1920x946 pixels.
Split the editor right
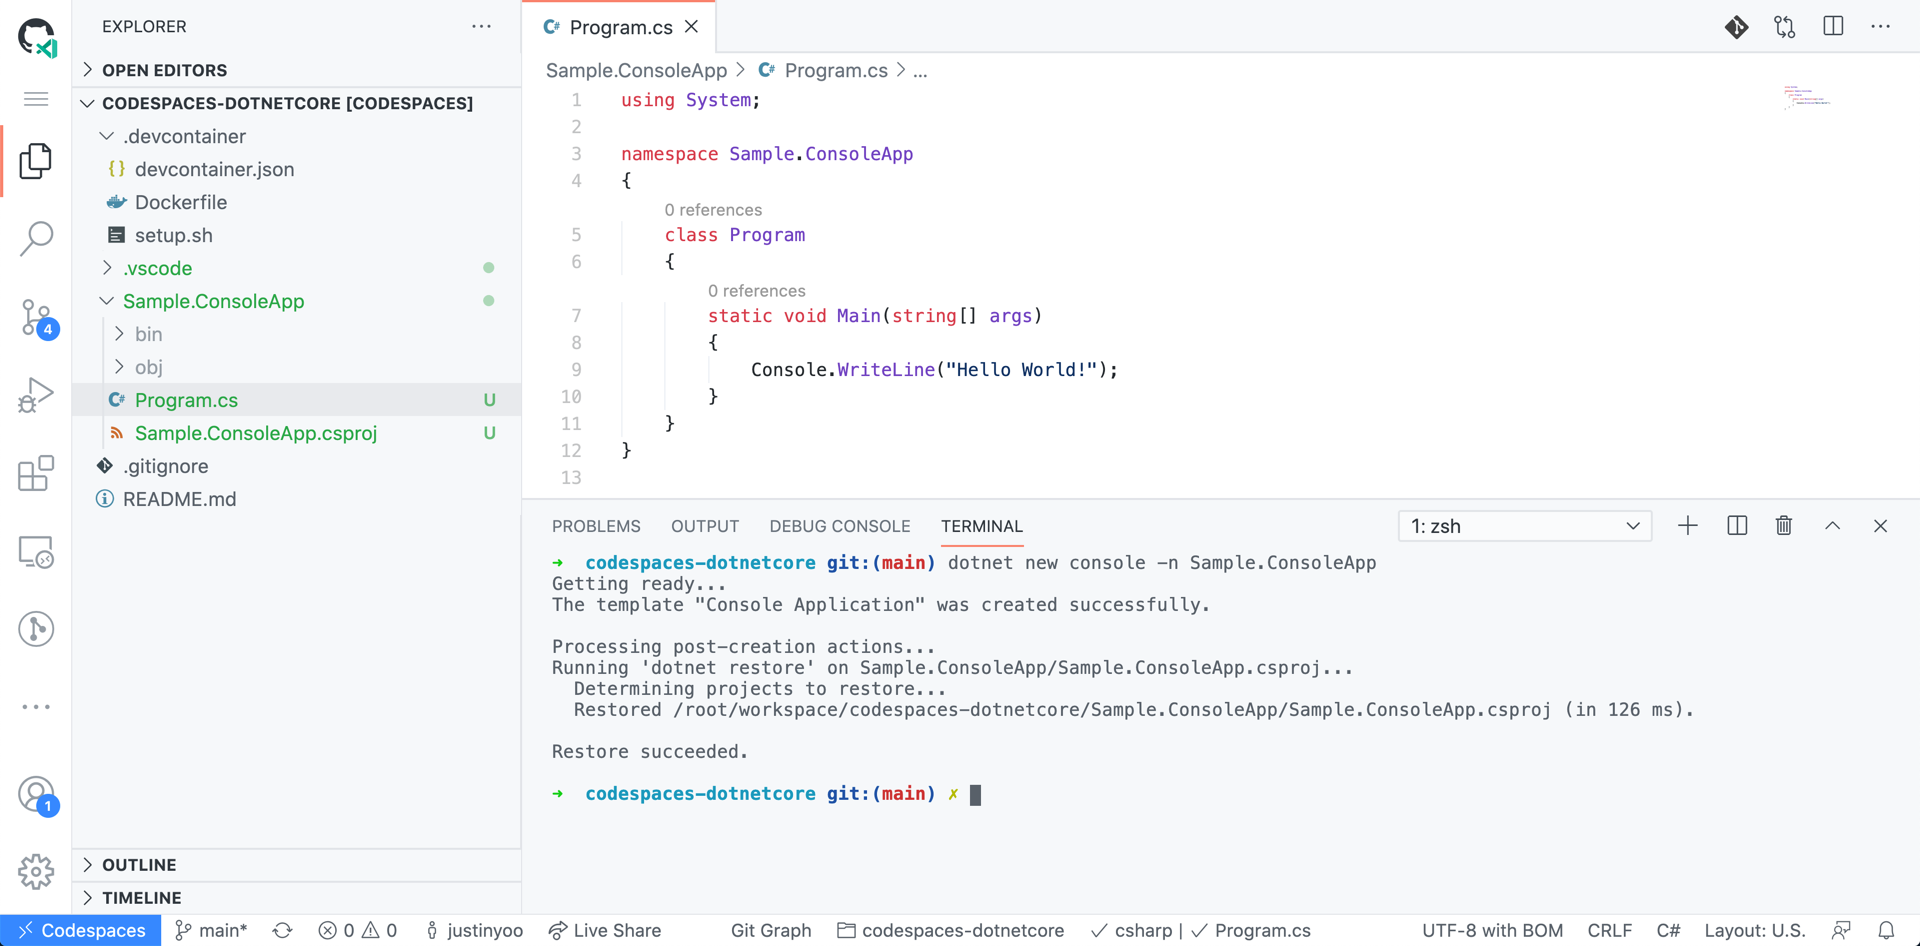coord(1833,27)
